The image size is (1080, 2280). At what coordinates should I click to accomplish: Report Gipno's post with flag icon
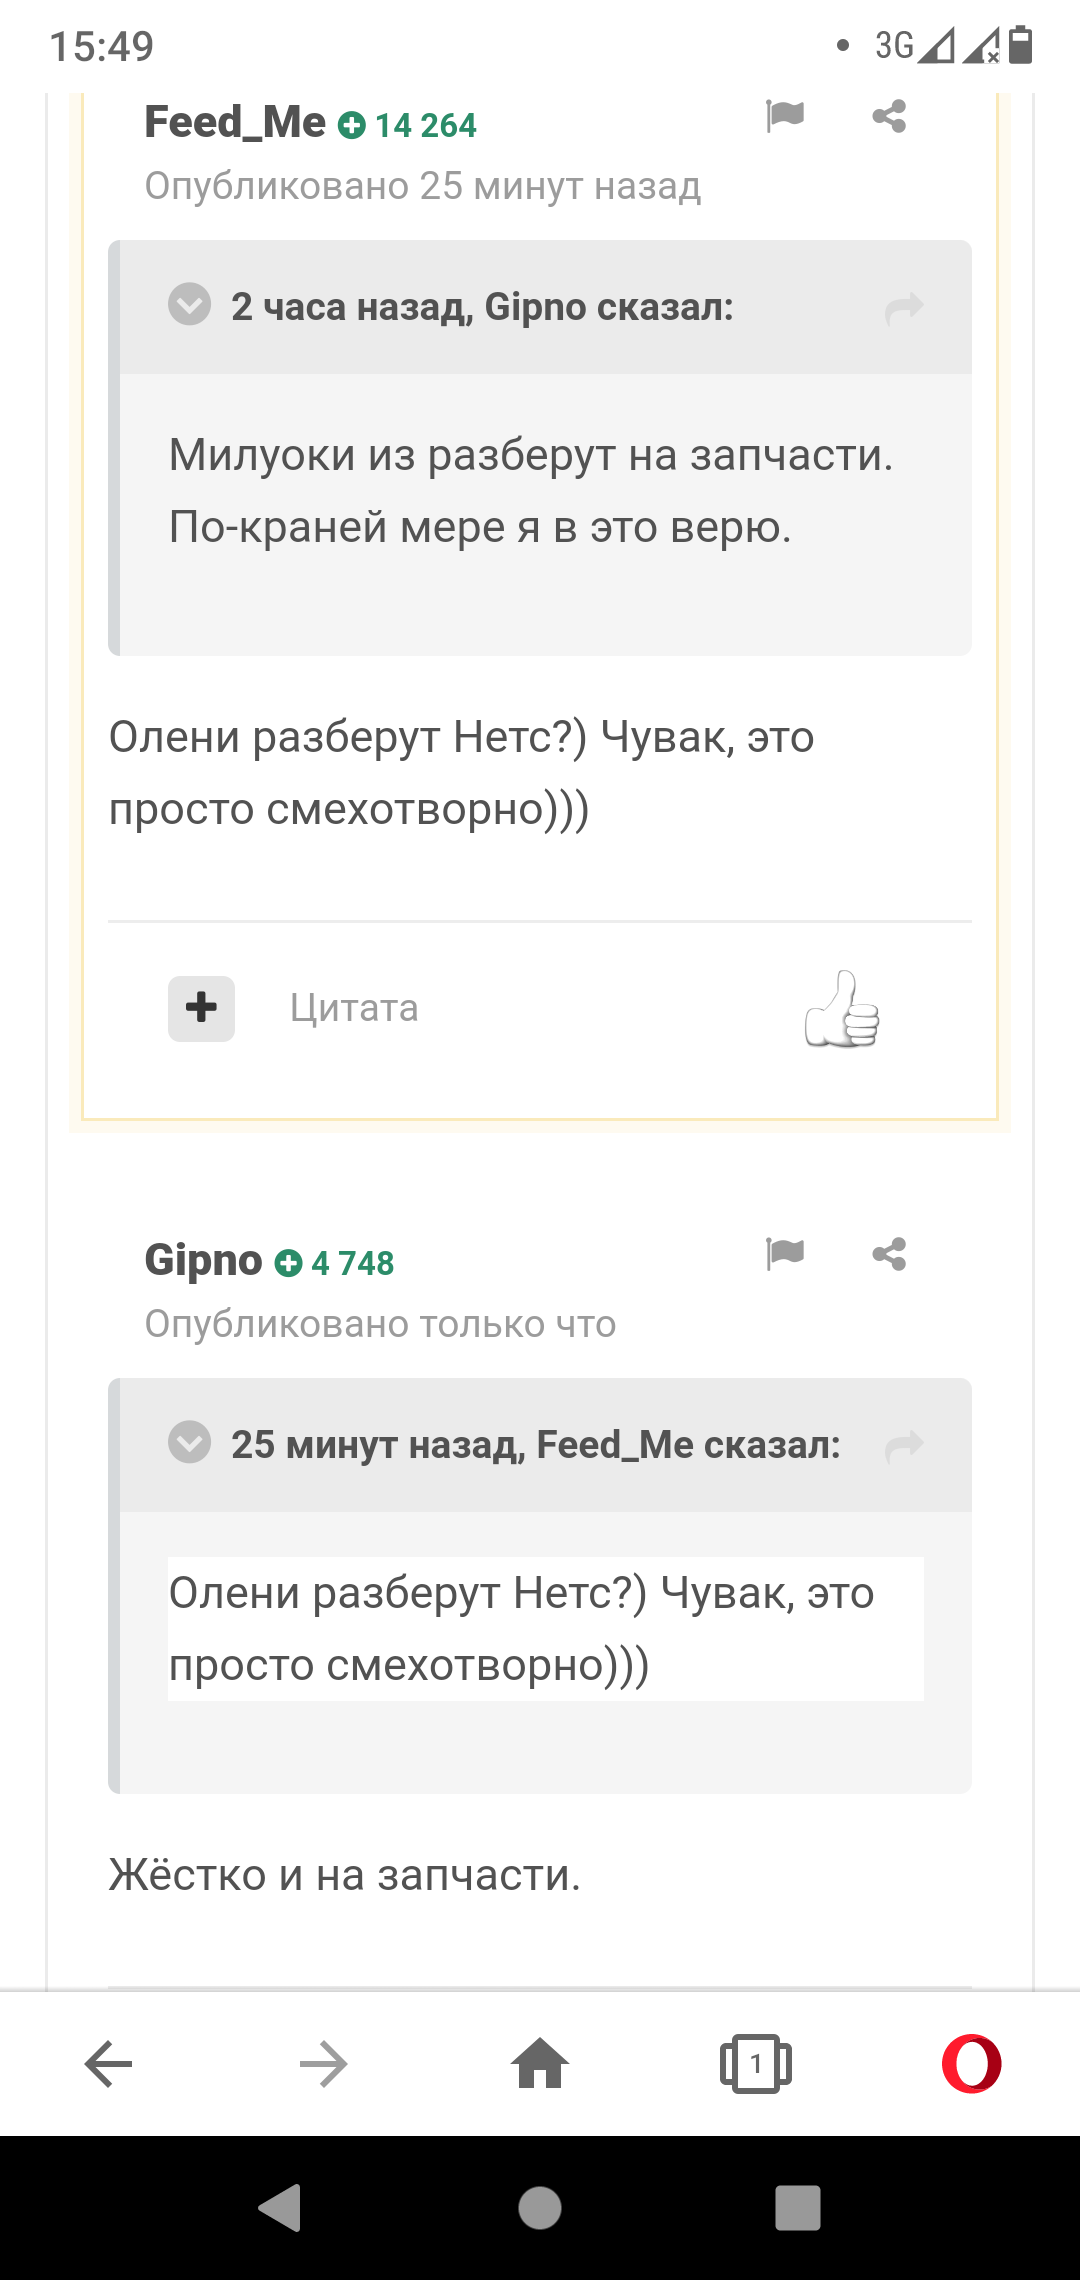(785, 1253)
